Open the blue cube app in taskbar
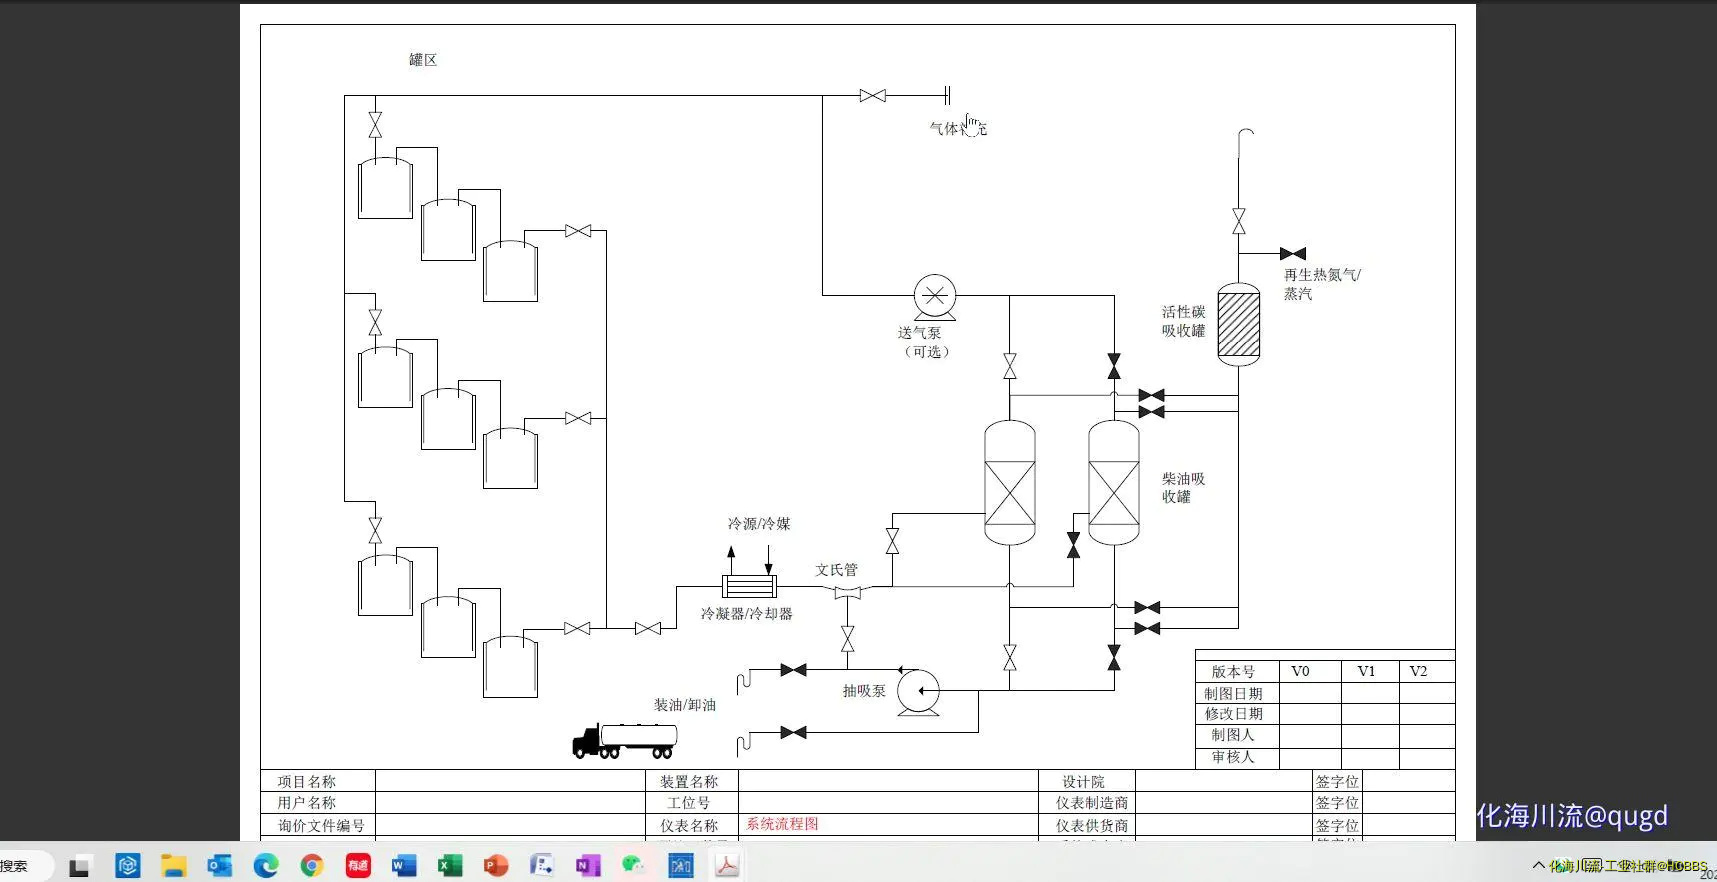1717x882 pixels. coord(128,866)
